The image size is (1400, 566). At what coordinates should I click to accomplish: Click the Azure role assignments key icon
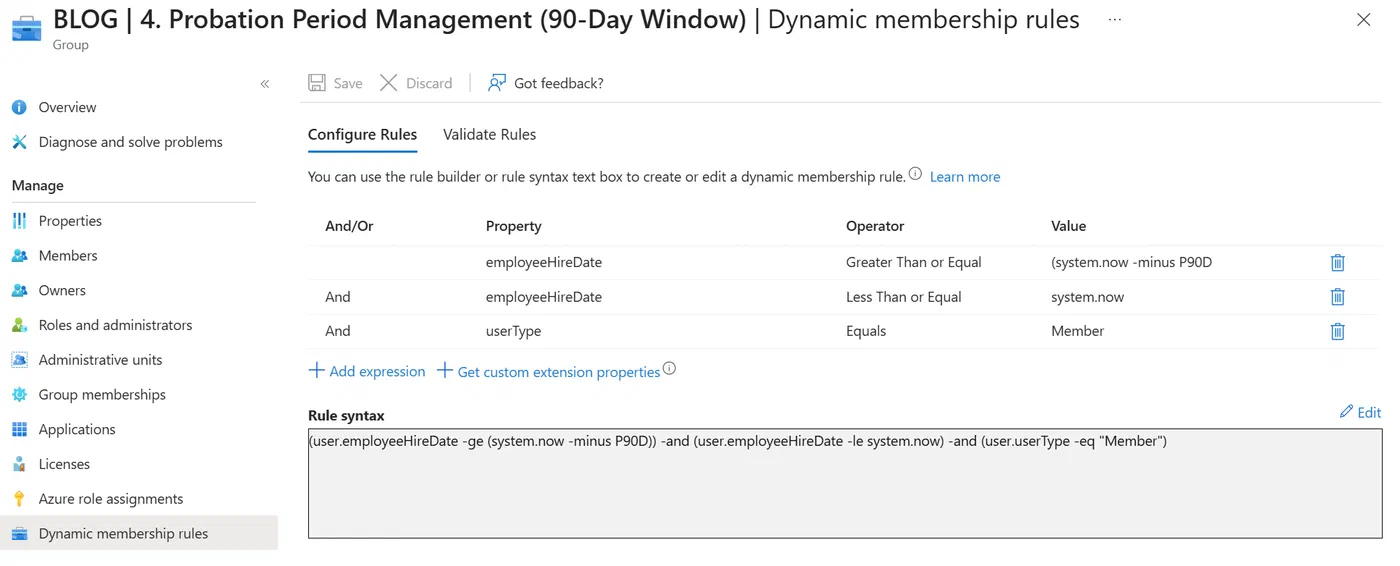point(19,499)
